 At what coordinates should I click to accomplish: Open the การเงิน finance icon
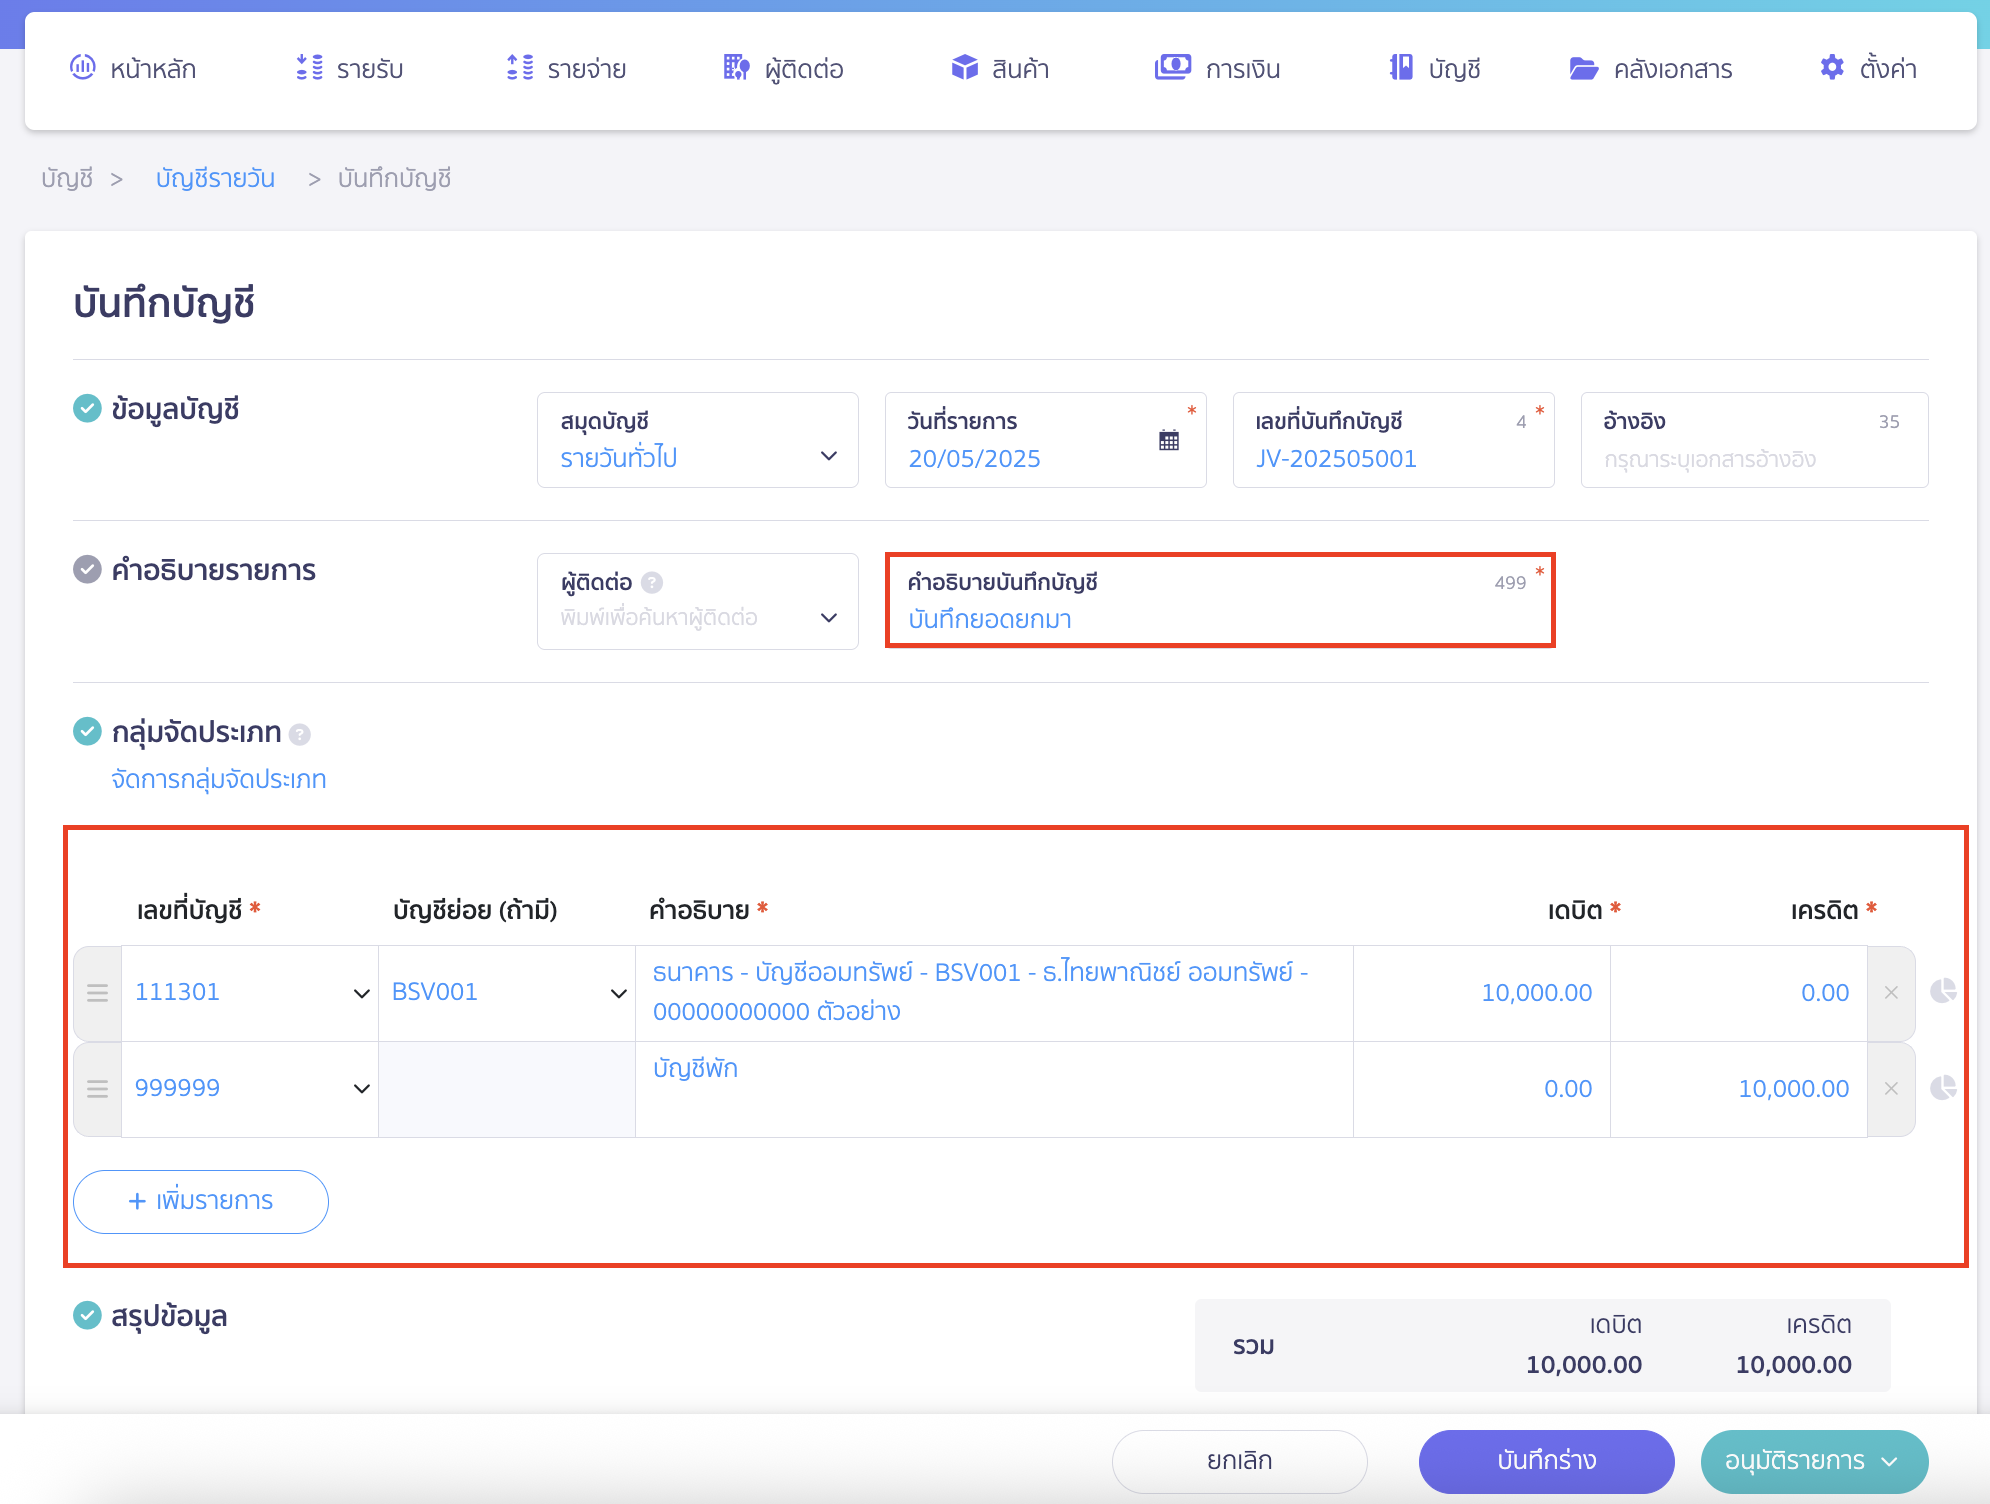[x=1172, y=68]
